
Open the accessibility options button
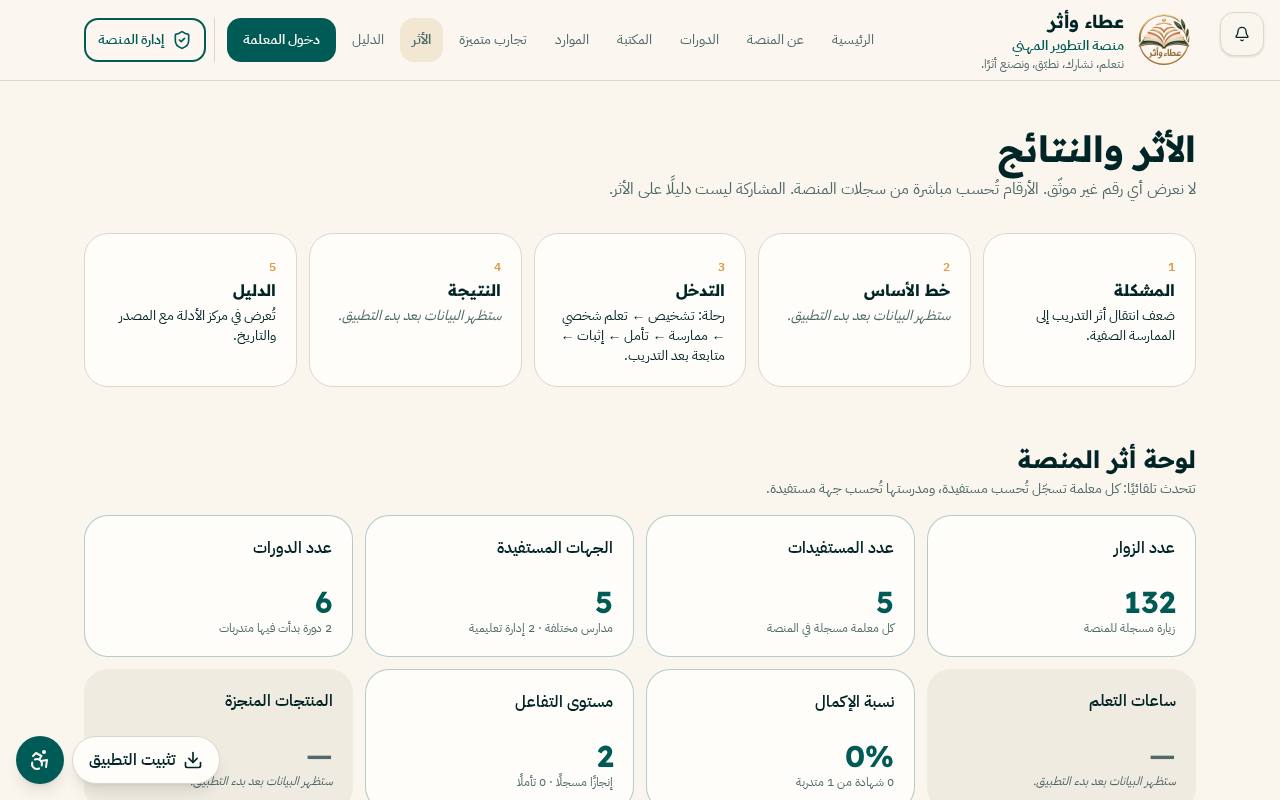tap(40, 760)
